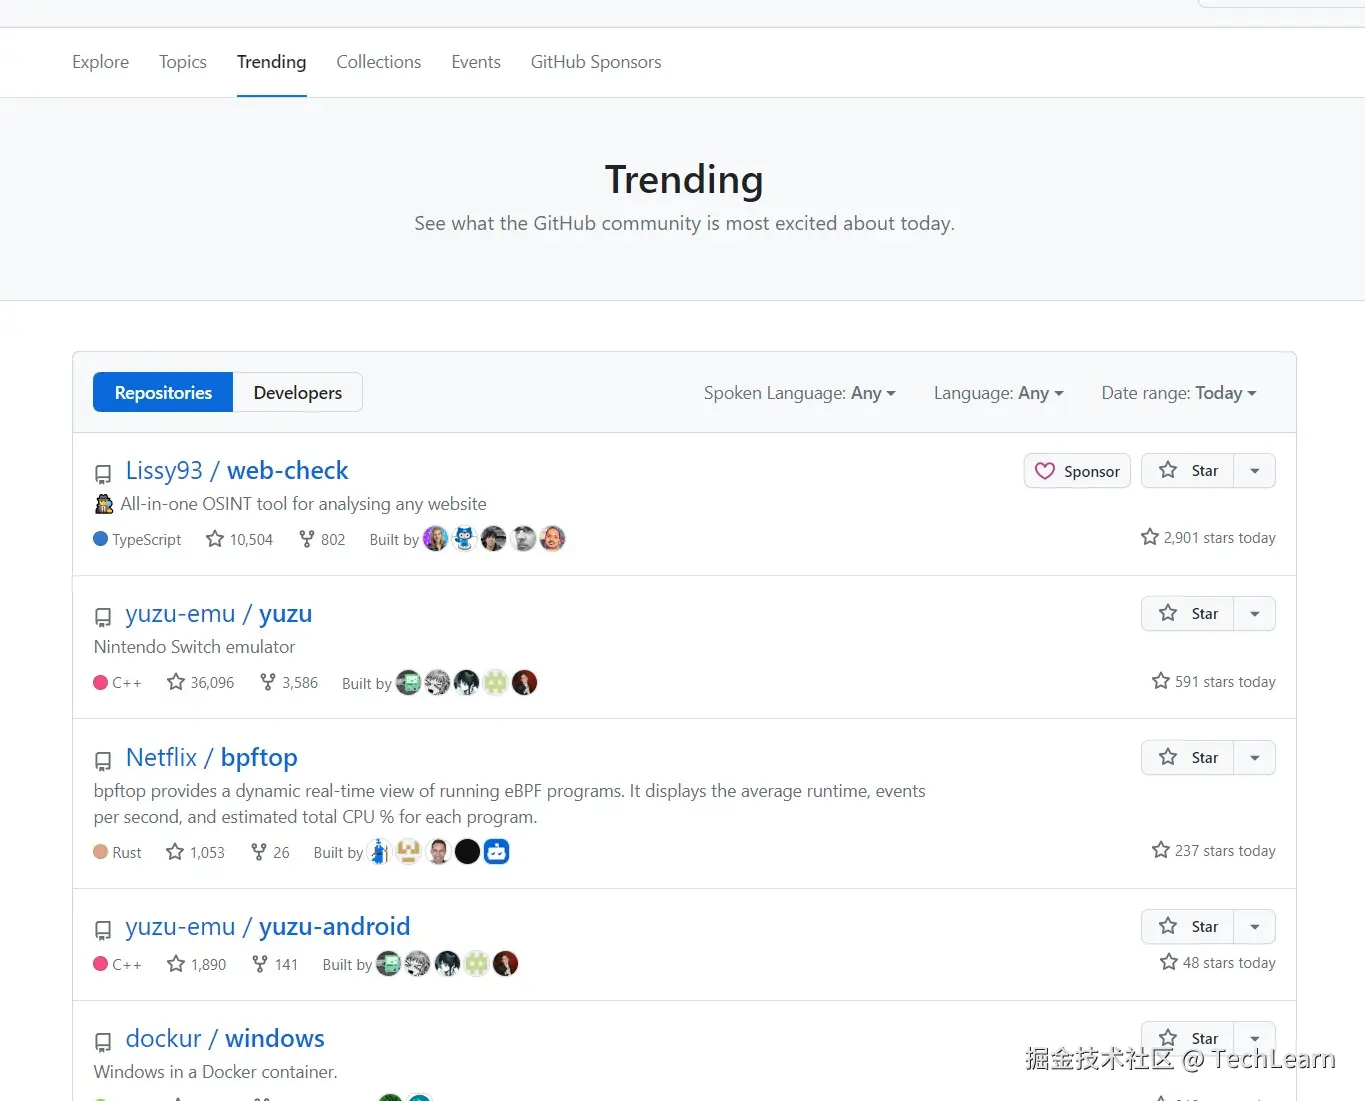View bpftop stargazers count 1,053
The image size is (1365, 1101).
coord(195,852)
